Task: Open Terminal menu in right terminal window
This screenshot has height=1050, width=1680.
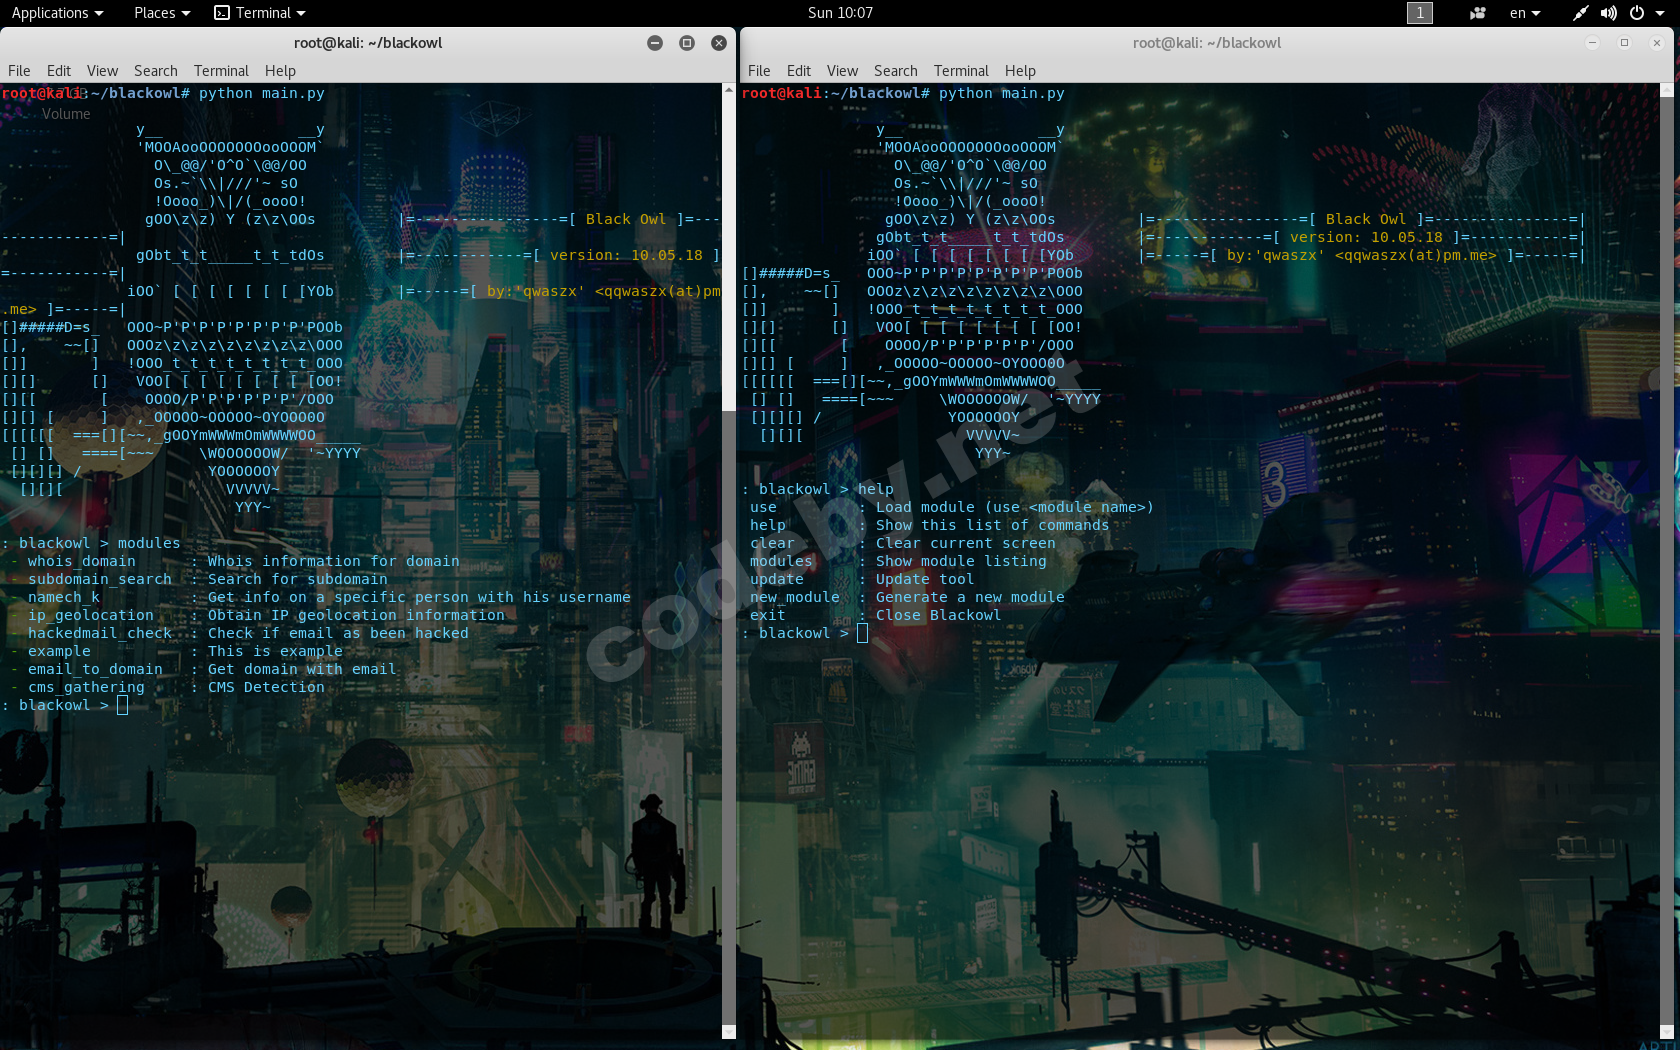Action: click(x=961, y=71)
